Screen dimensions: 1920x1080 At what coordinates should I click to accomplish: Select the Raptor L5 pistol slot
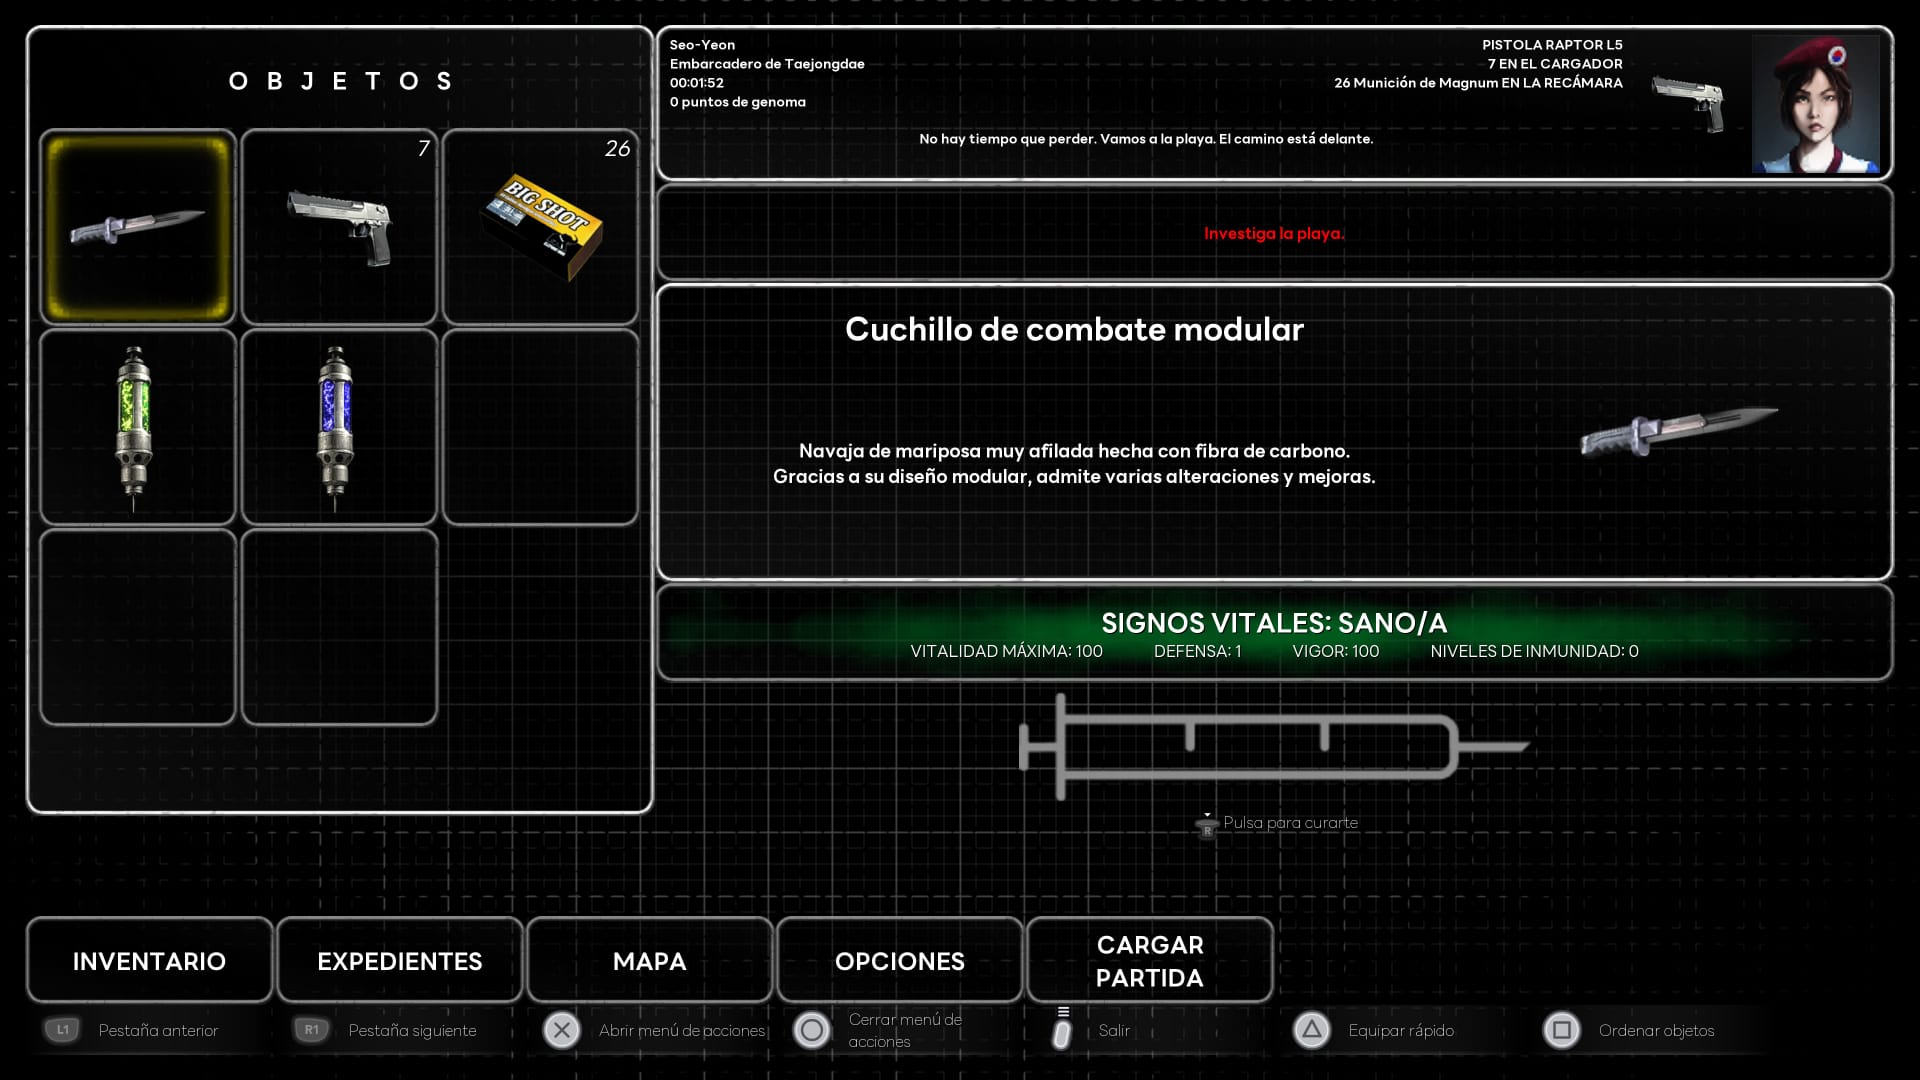point(339,227)
